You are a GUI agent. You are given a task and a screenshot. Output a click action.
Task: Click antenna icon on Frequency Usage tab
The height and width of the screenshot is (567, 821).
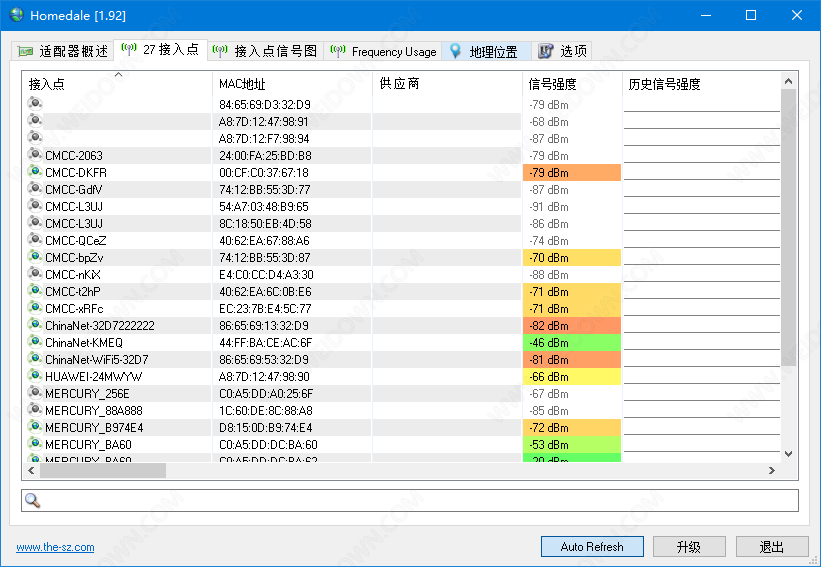[338, 50]
